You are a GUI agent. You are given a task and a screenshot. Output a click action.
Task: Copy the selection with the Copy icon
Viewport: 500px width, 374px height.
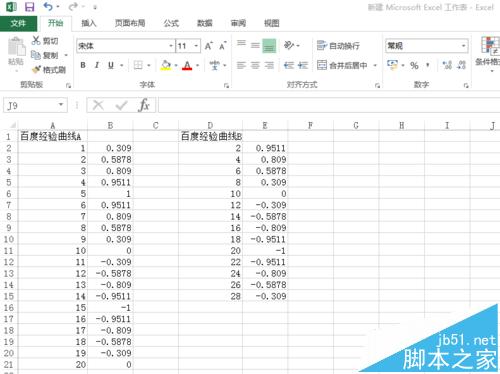tap(36, 55)
